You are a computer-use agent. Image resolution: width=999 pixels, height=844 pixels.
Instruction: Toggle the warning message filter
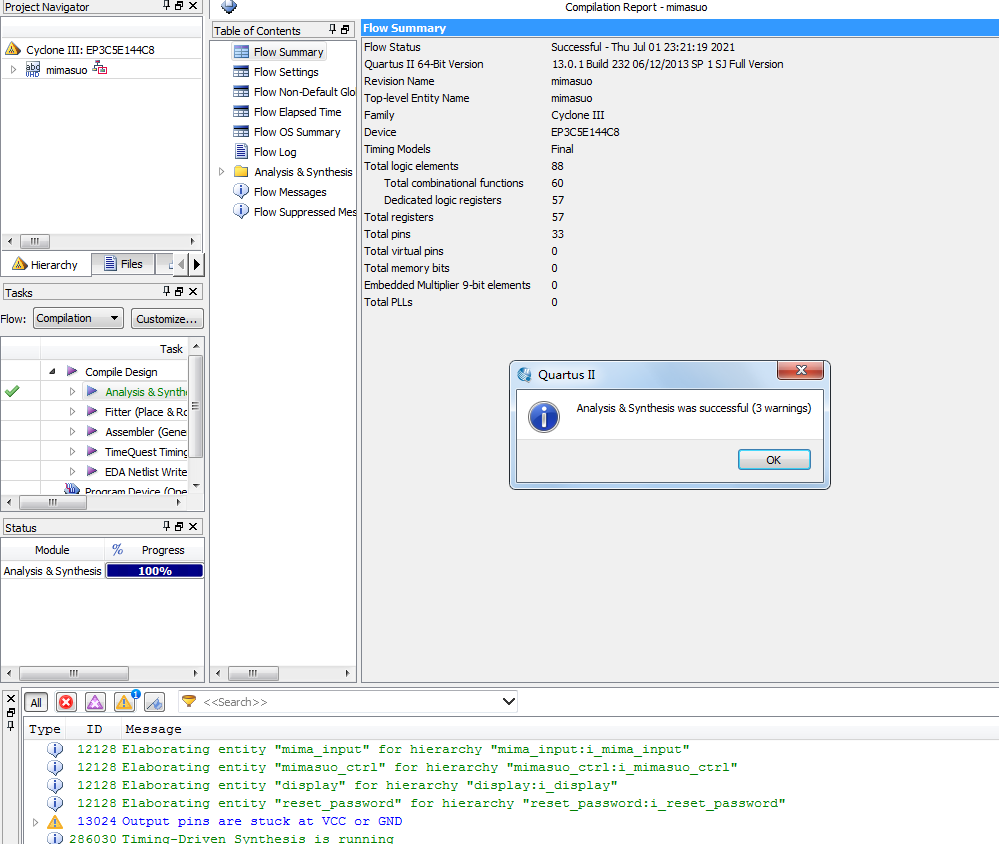pos(124,702)
